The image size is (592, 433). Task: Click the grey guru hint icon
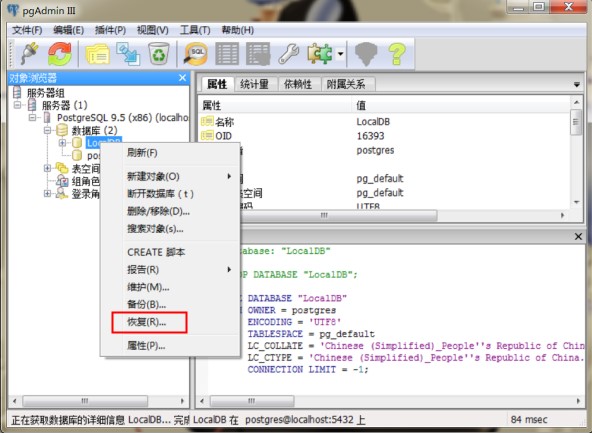click(366, 54)
